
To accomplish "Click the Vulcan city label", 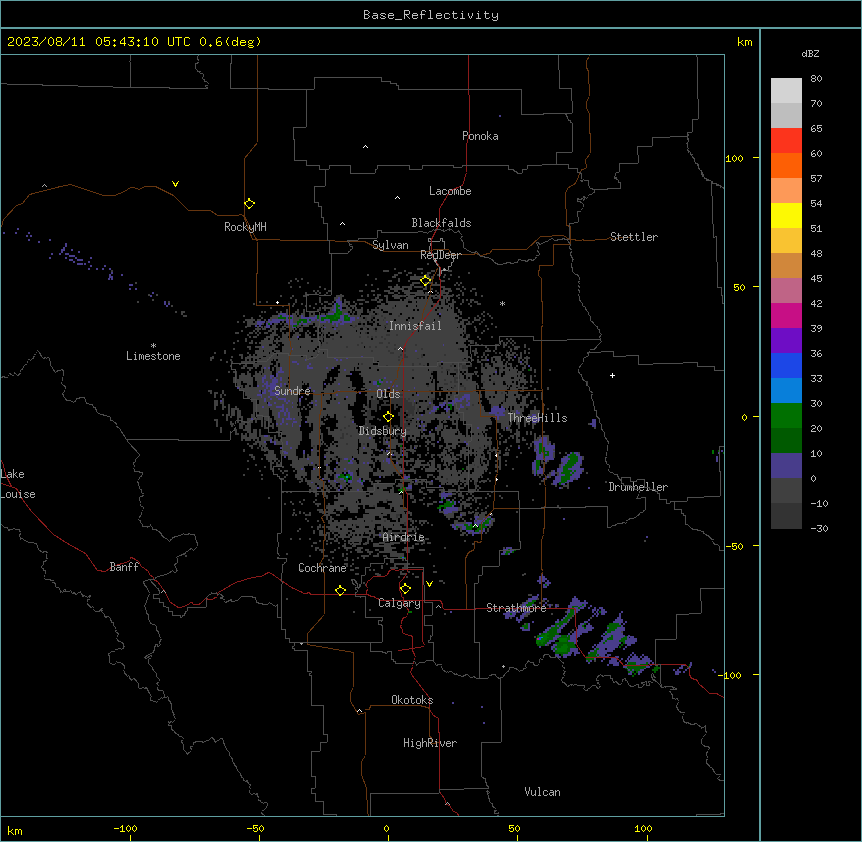I will pyautogui.click(x=543, y=792).
